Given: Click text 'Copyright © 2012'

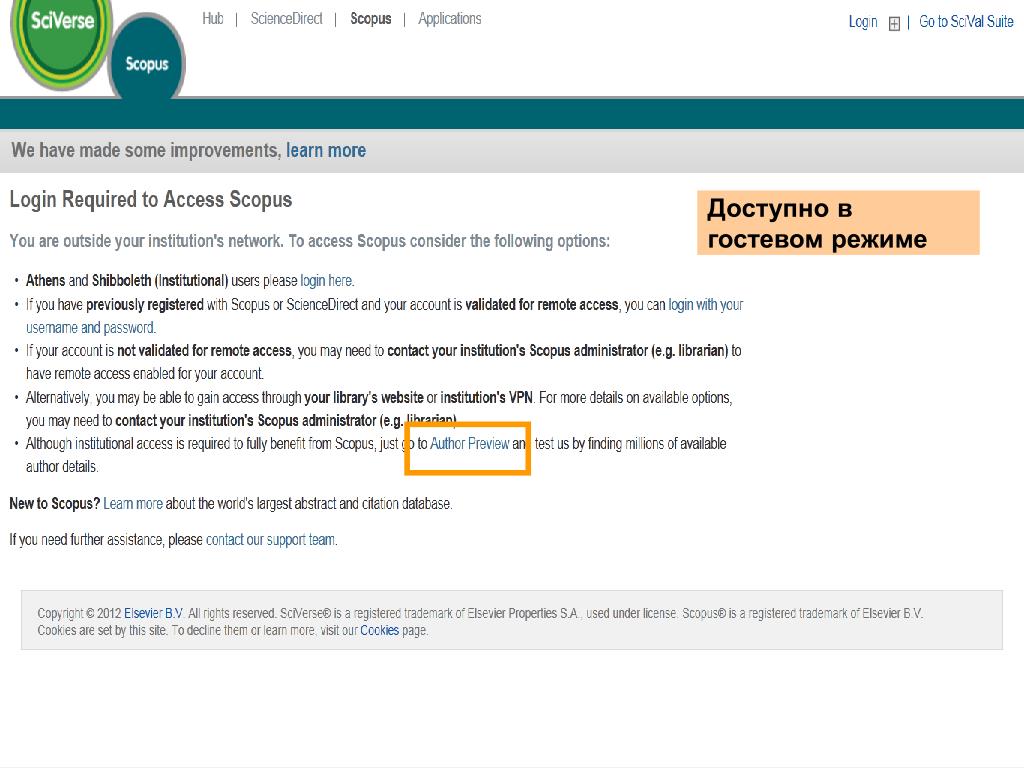Looking at the screenshot, I should click(x=79, y=613).
